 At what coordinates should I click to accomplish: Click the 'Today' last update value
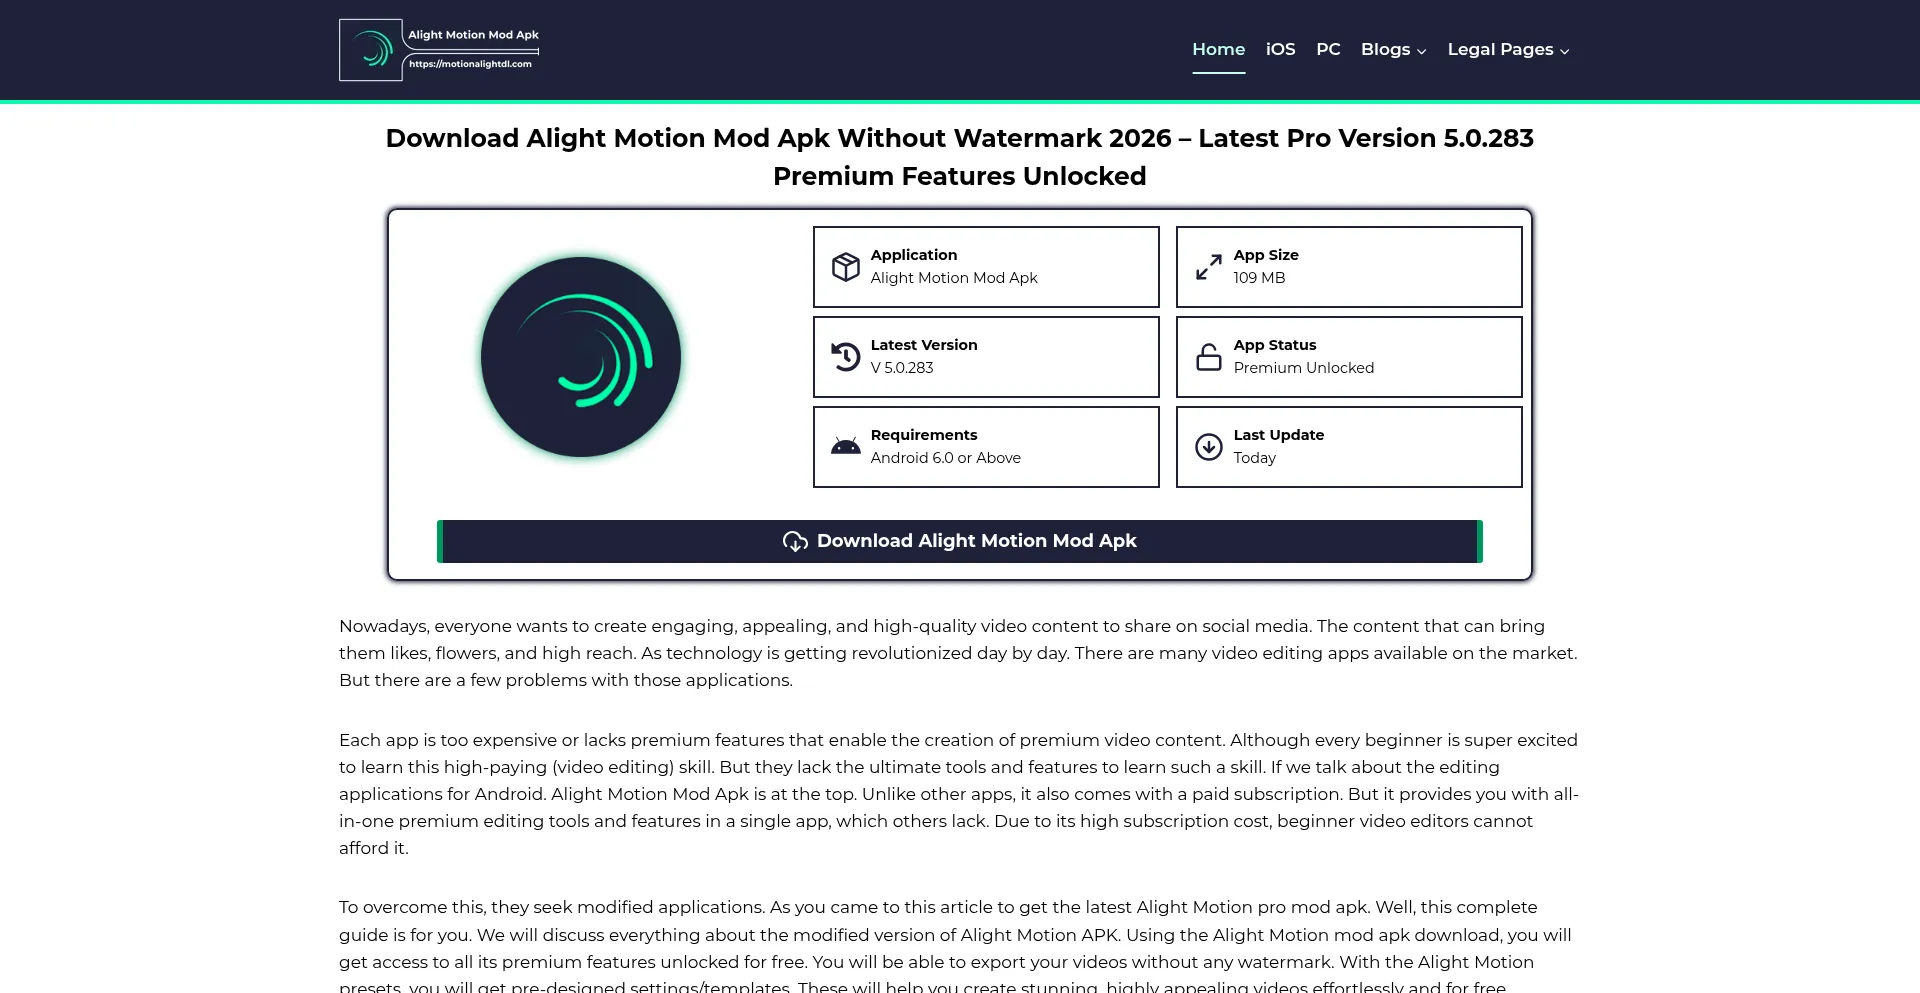coord(1254,458)
